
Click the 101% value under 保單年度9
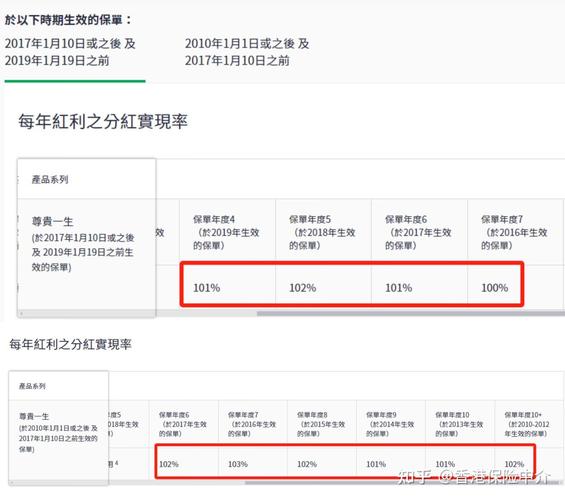[376, 464]
